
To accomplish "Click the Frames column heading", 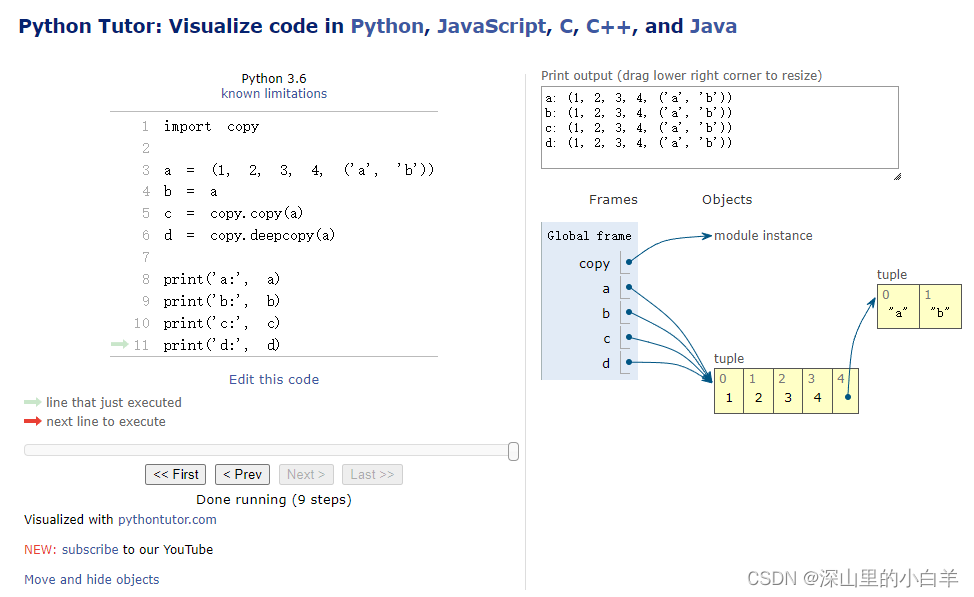I will click(x=613, y=200).
